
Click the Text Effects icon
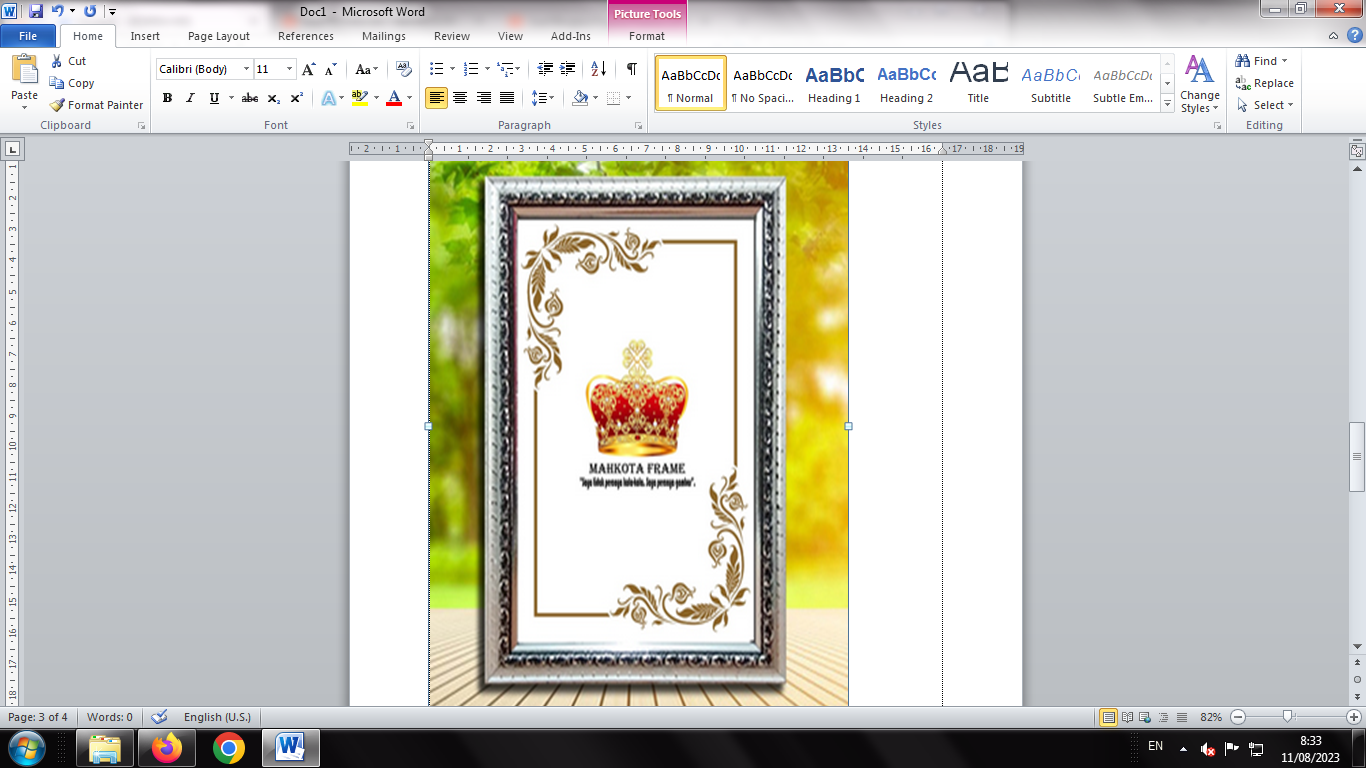pos(328,98)
